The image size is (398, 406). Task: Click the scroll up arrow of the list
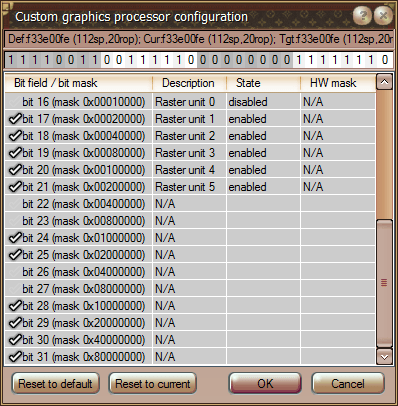coord(384,82)
